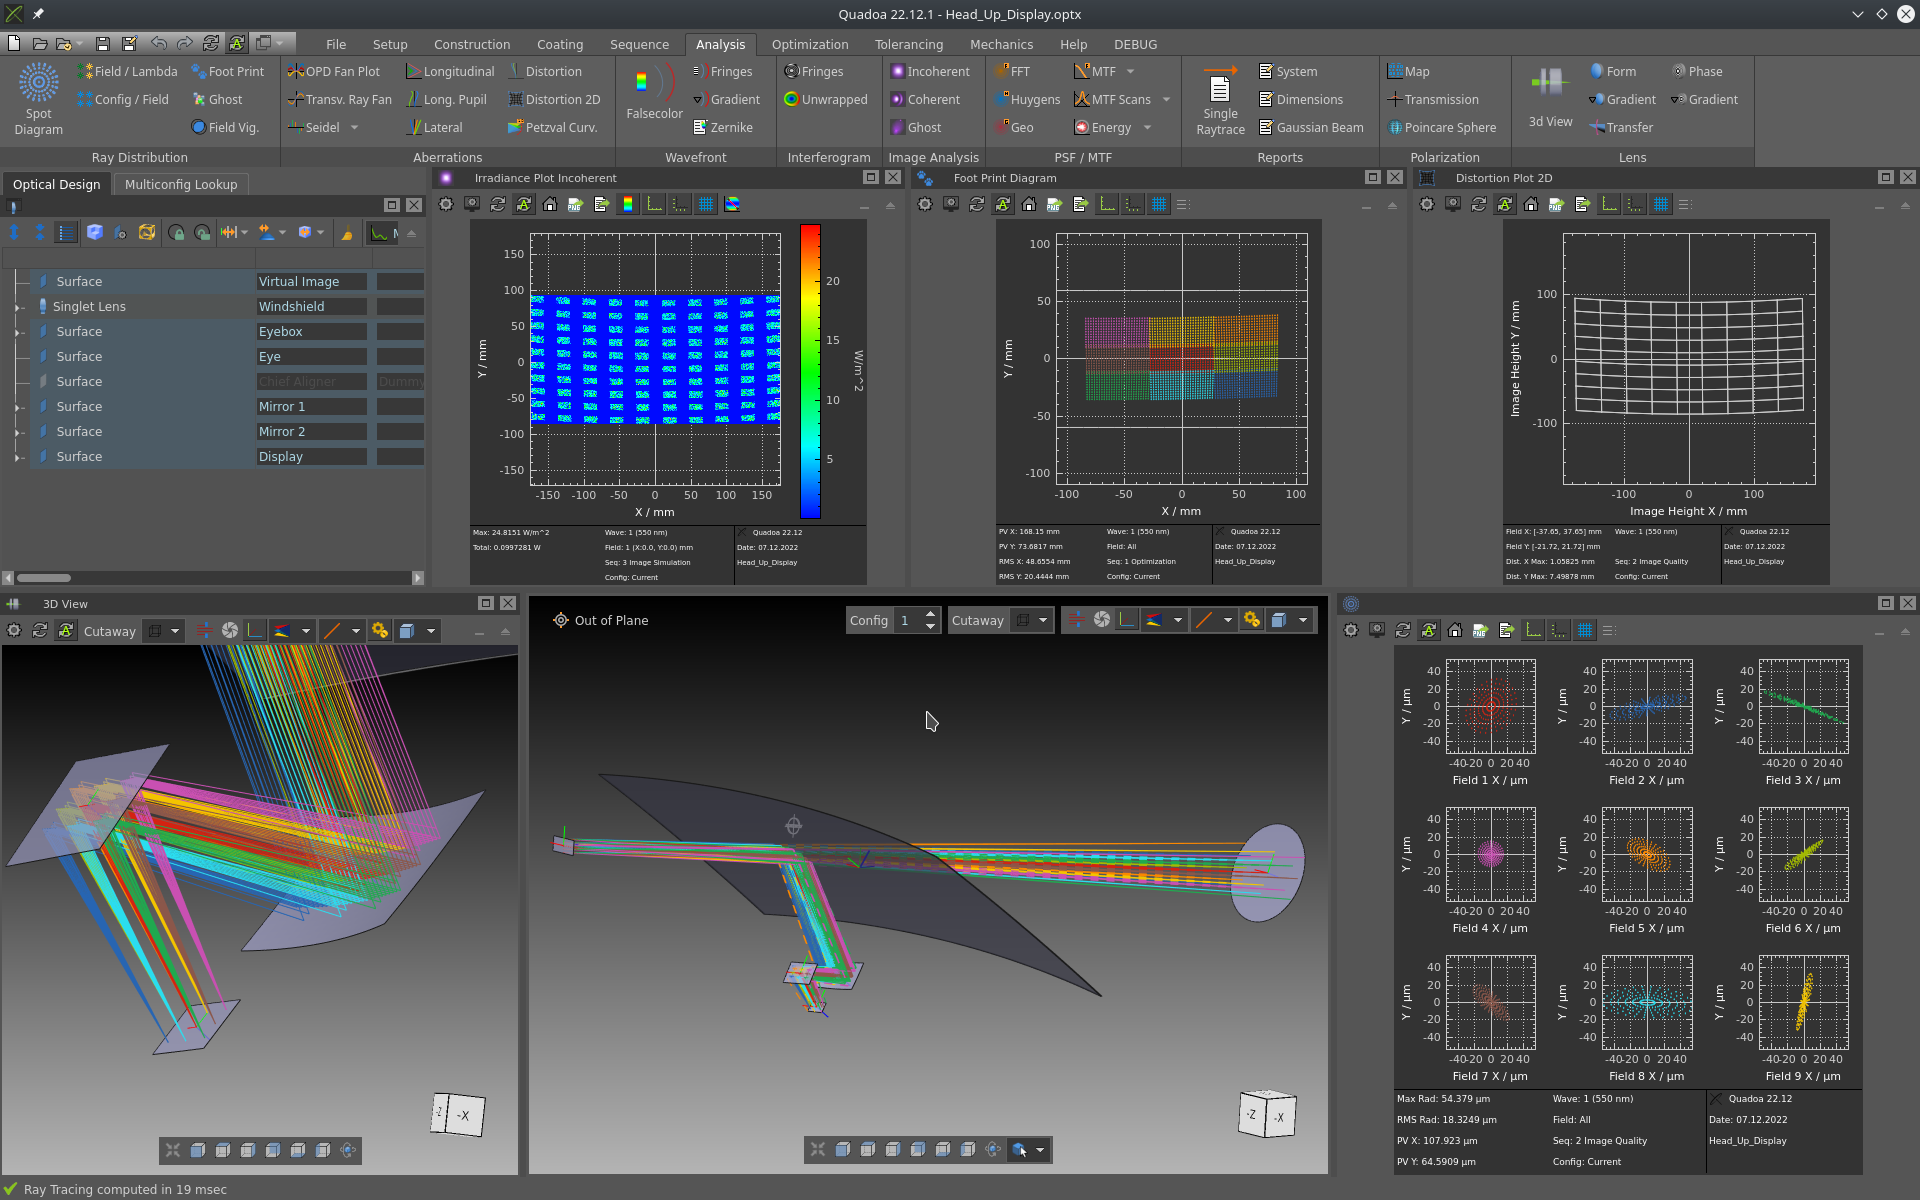The width and height of the screenshot is (1920, 1200).
Task: Click the undo arrow in top toolbar
Action: pos(158,43)
